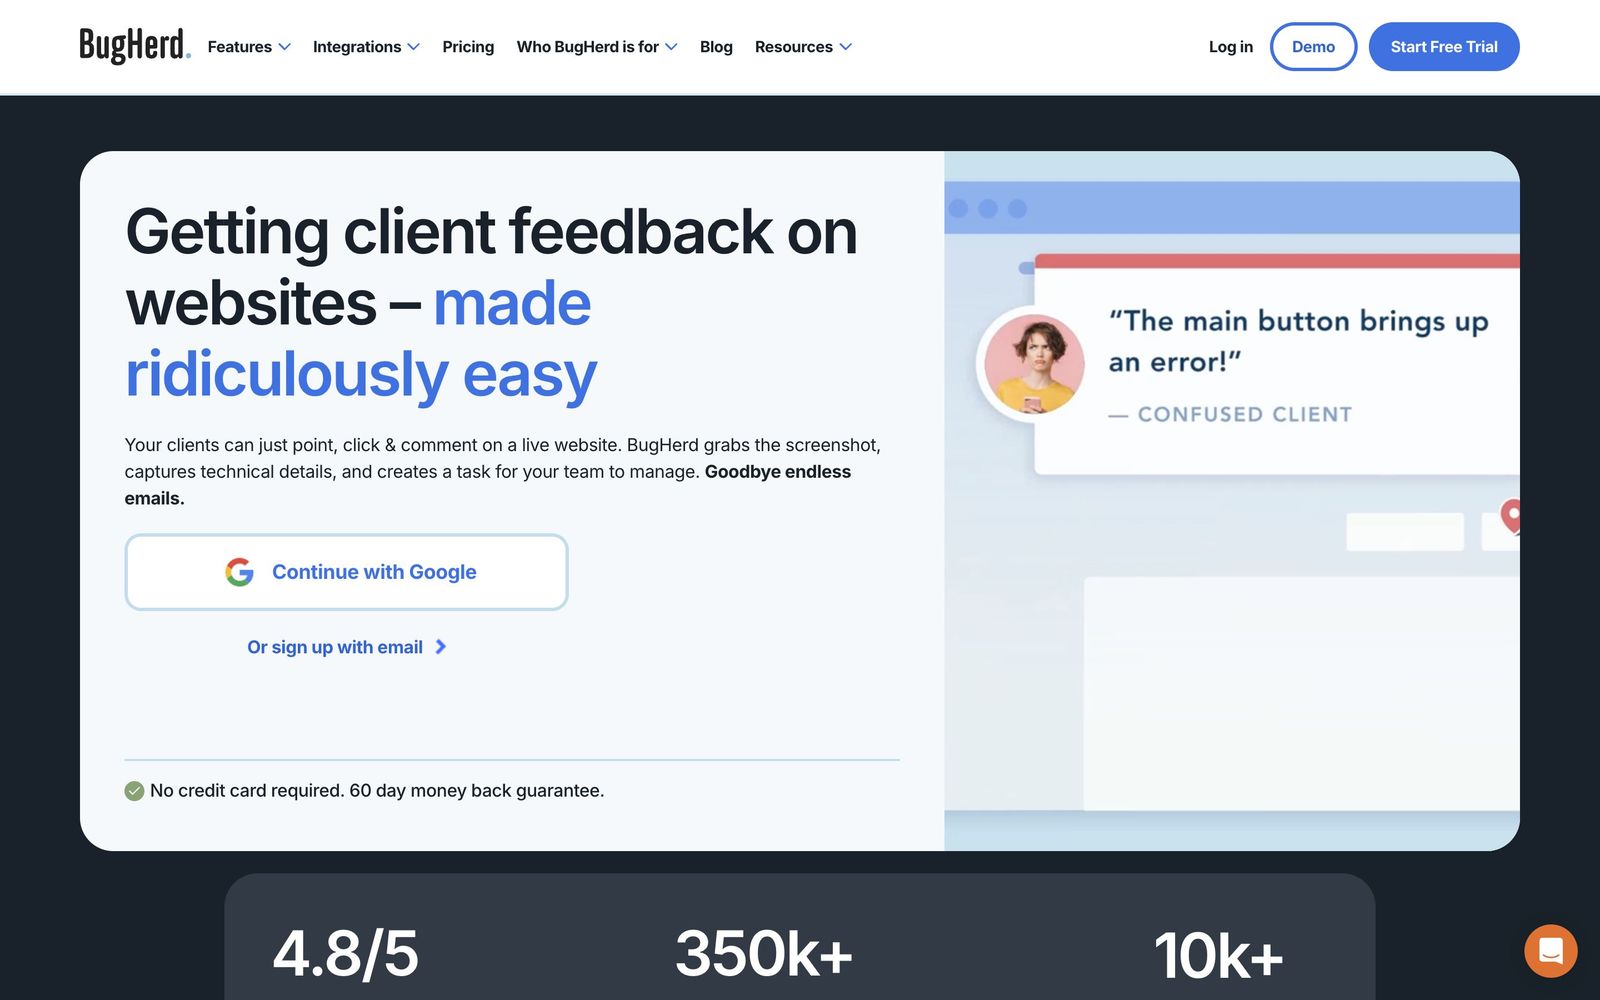Click the 4.8/5 rating stat
This screenshot has width=1600, height=1000.
(x=346, y=953)
